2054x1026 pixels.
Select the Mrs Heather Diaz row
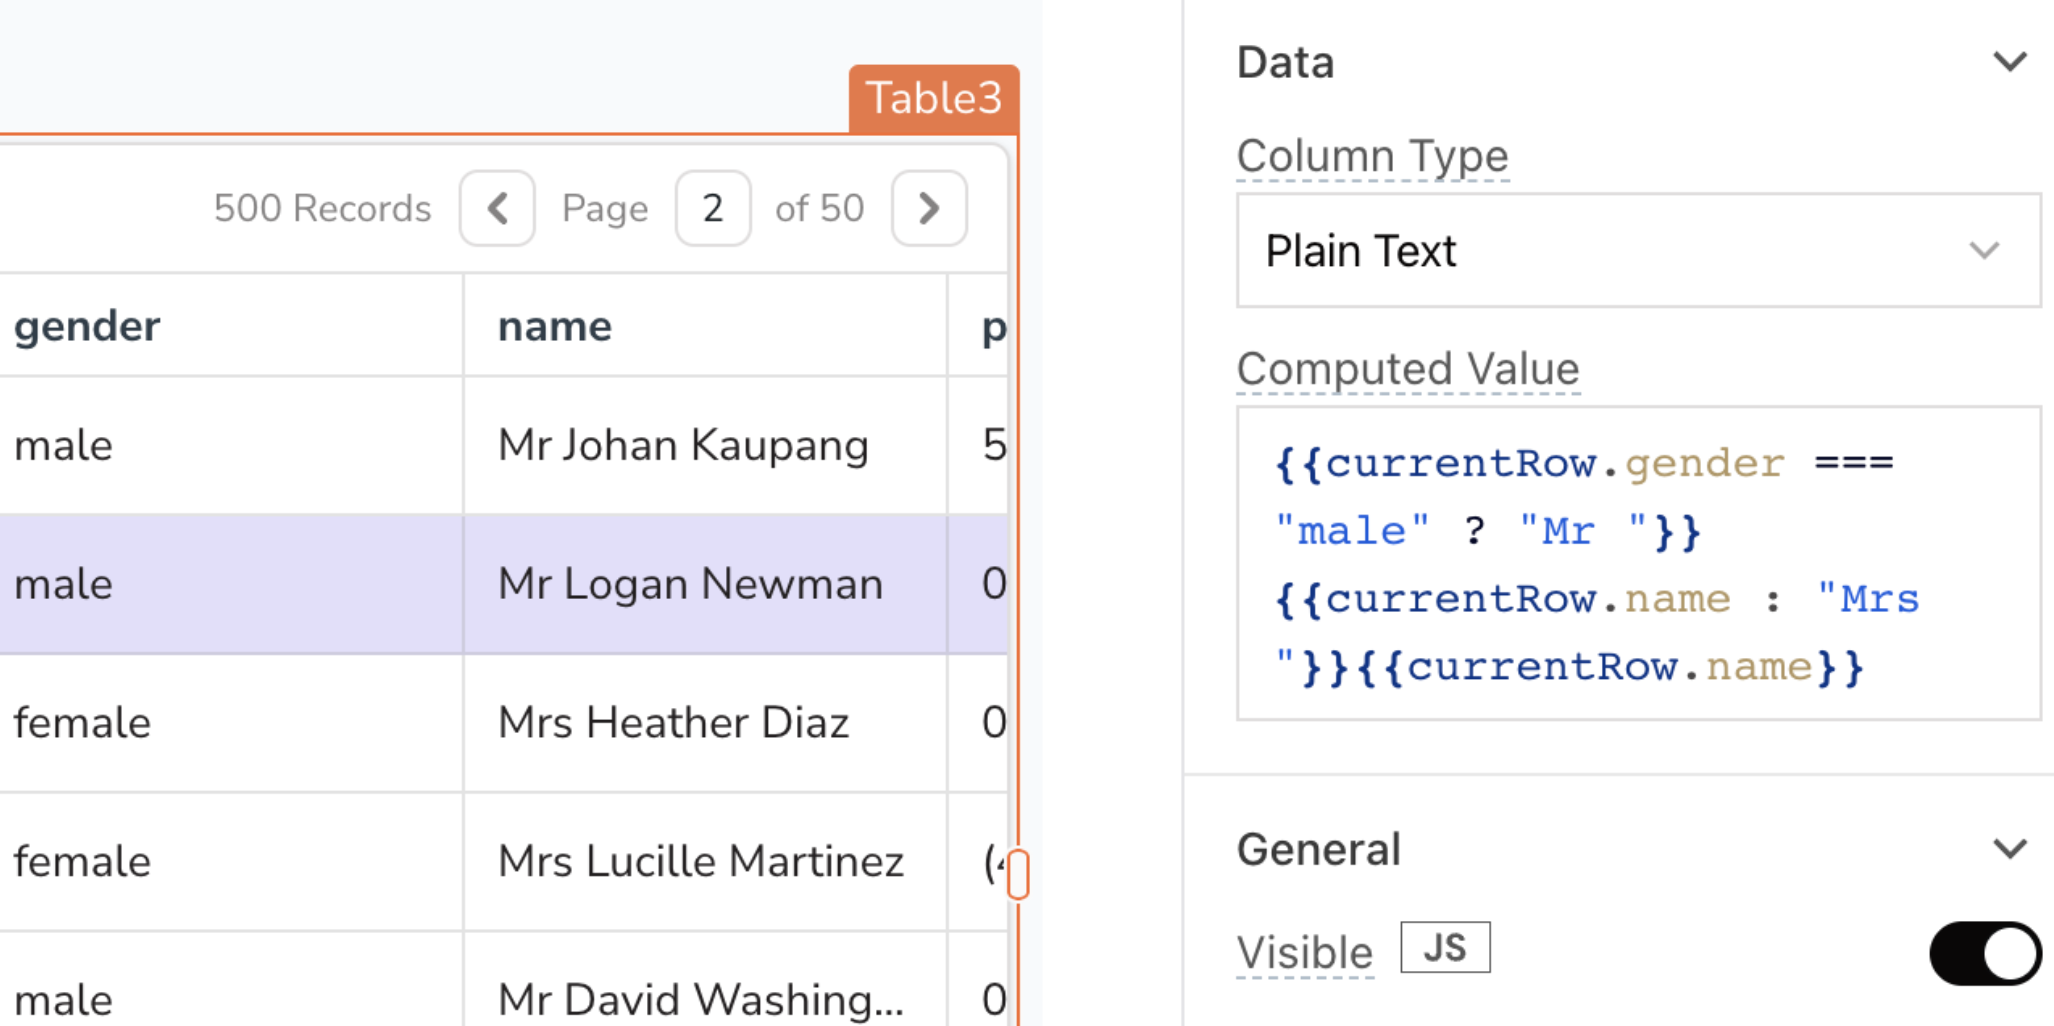[673, 722]
